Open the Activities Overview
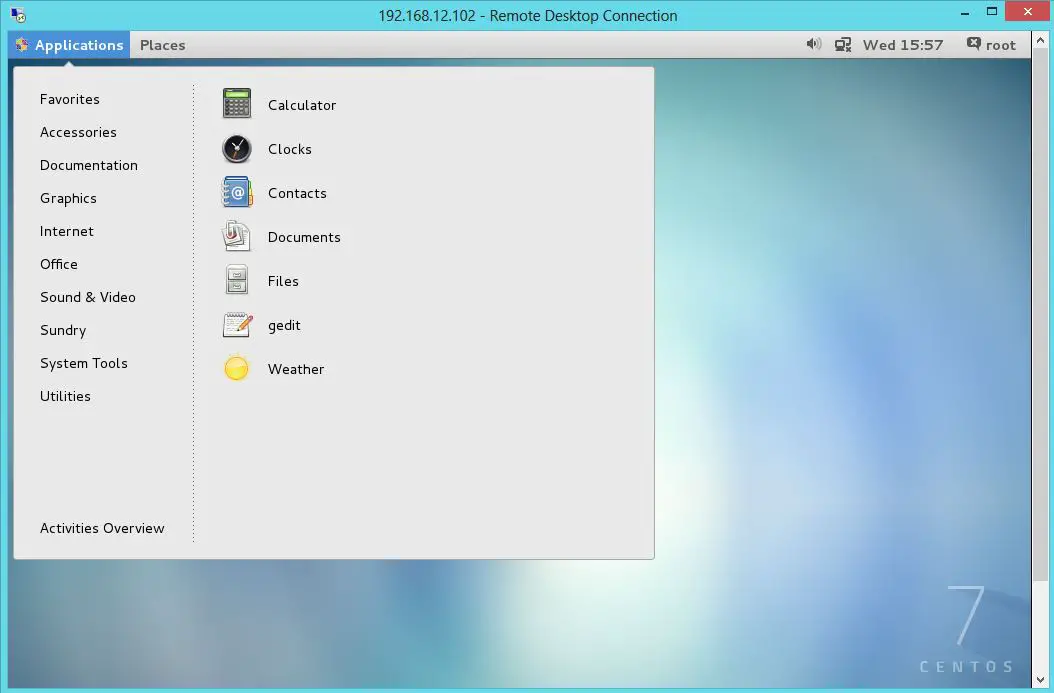 (x=102, y=528)
